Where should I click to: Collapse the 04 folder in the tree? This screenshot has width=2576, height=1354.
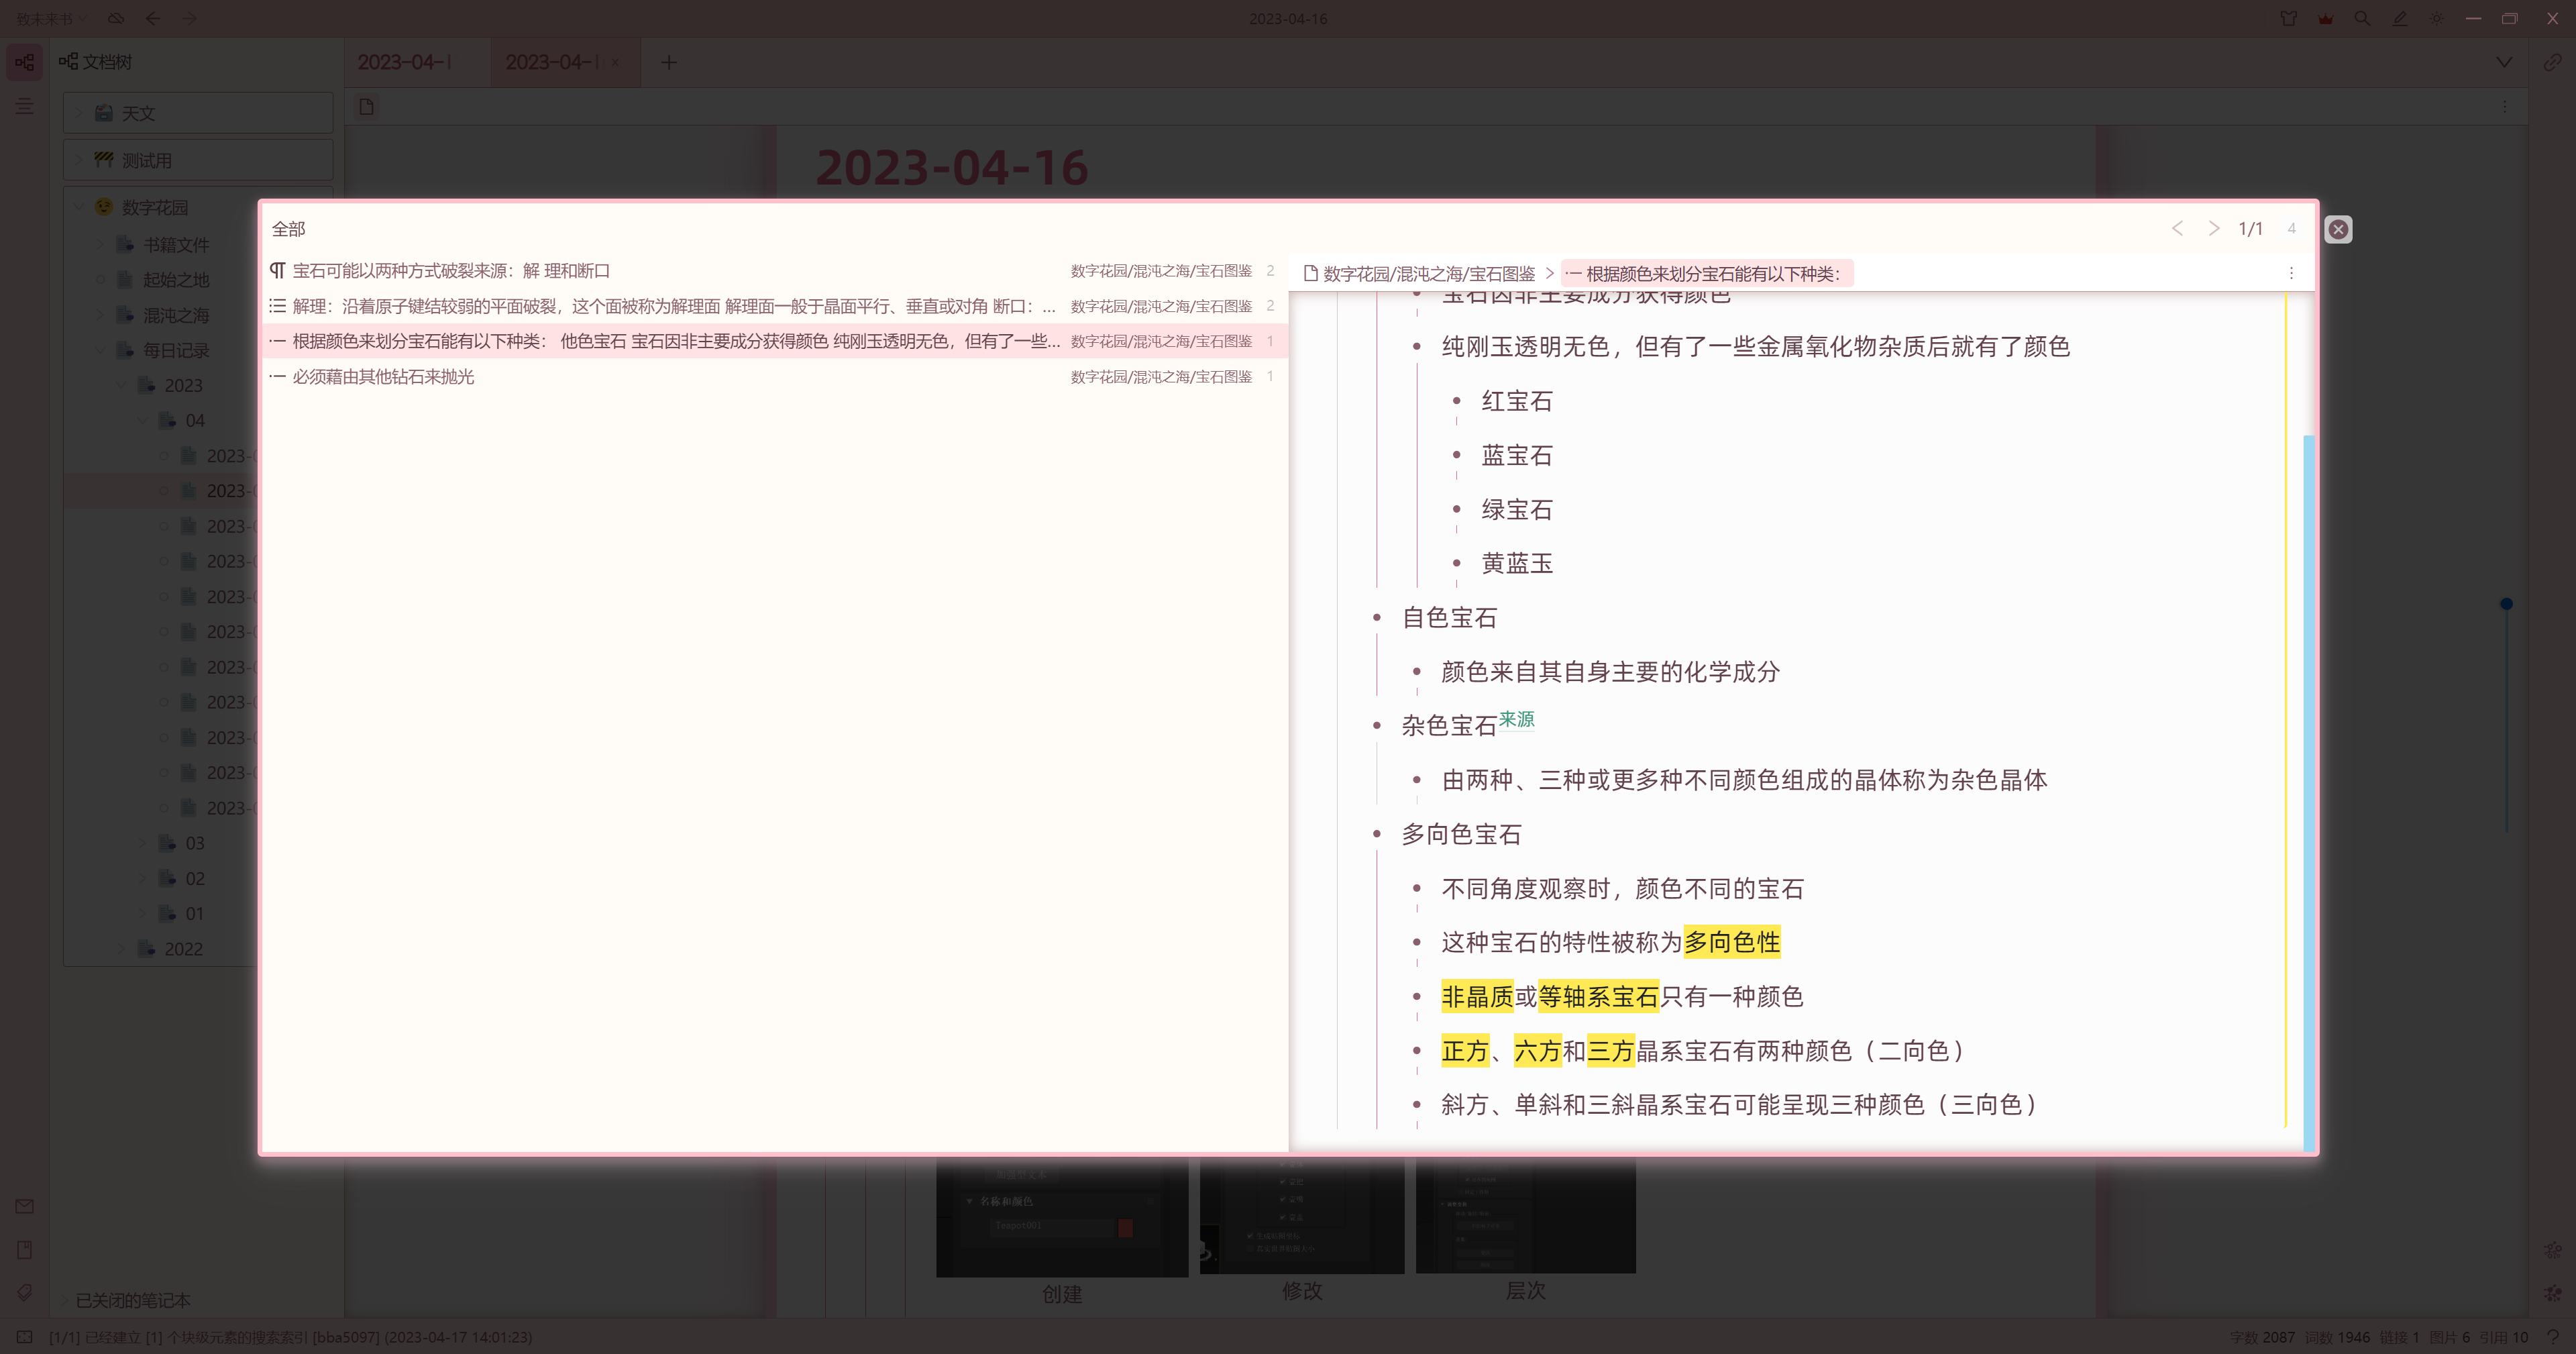(x=143, y=420)
